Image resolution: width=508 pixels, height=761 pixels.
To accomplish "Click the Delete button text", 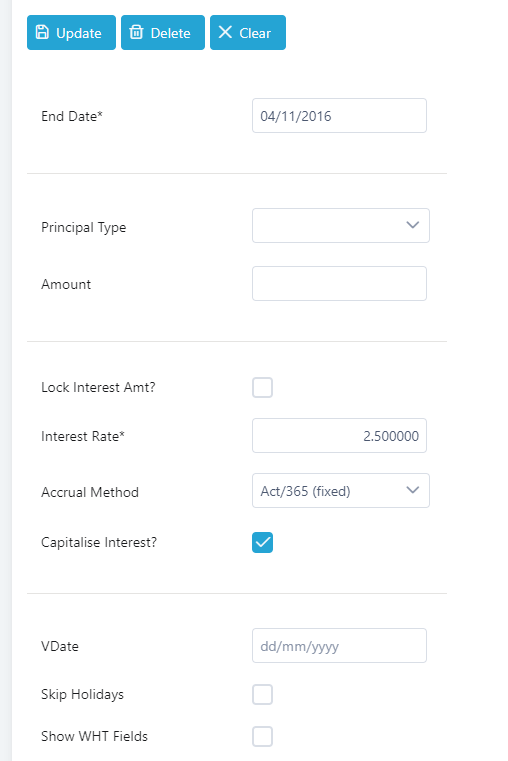I will [x=170, y=33].
